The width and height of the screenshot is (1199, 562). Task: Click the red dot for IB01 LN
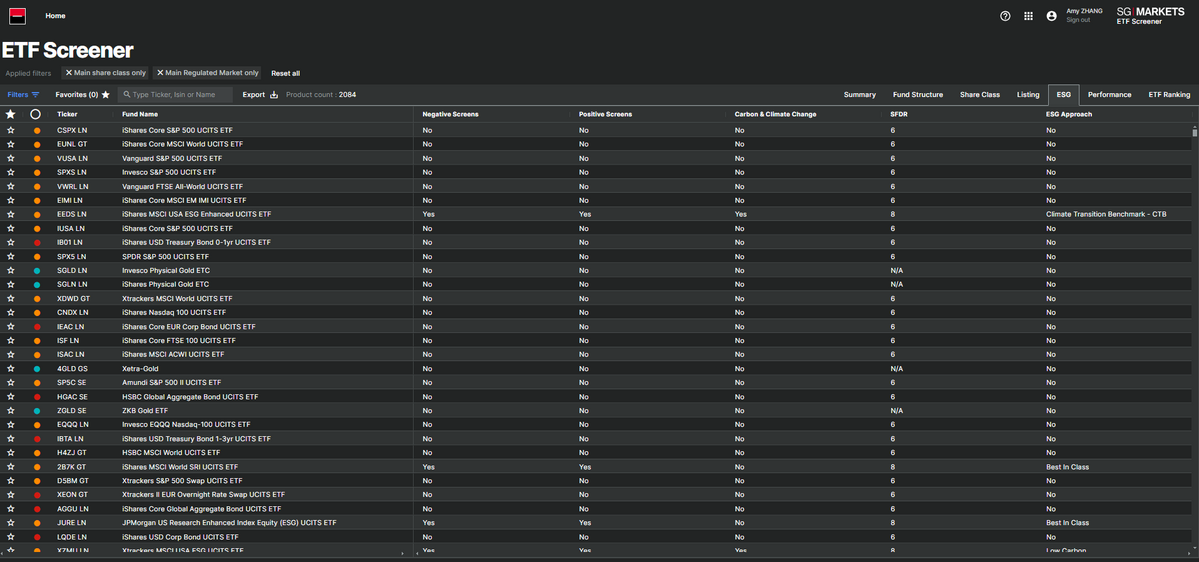click(x=37, y=242)
